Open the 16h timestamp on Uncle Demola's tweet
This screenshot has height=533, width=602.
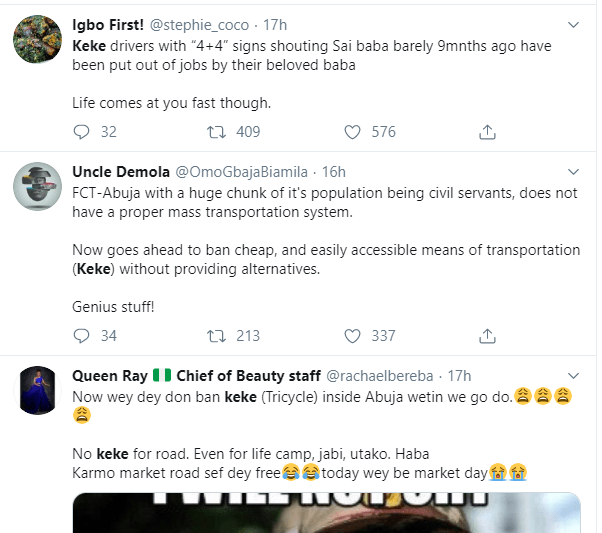point(333,172)
